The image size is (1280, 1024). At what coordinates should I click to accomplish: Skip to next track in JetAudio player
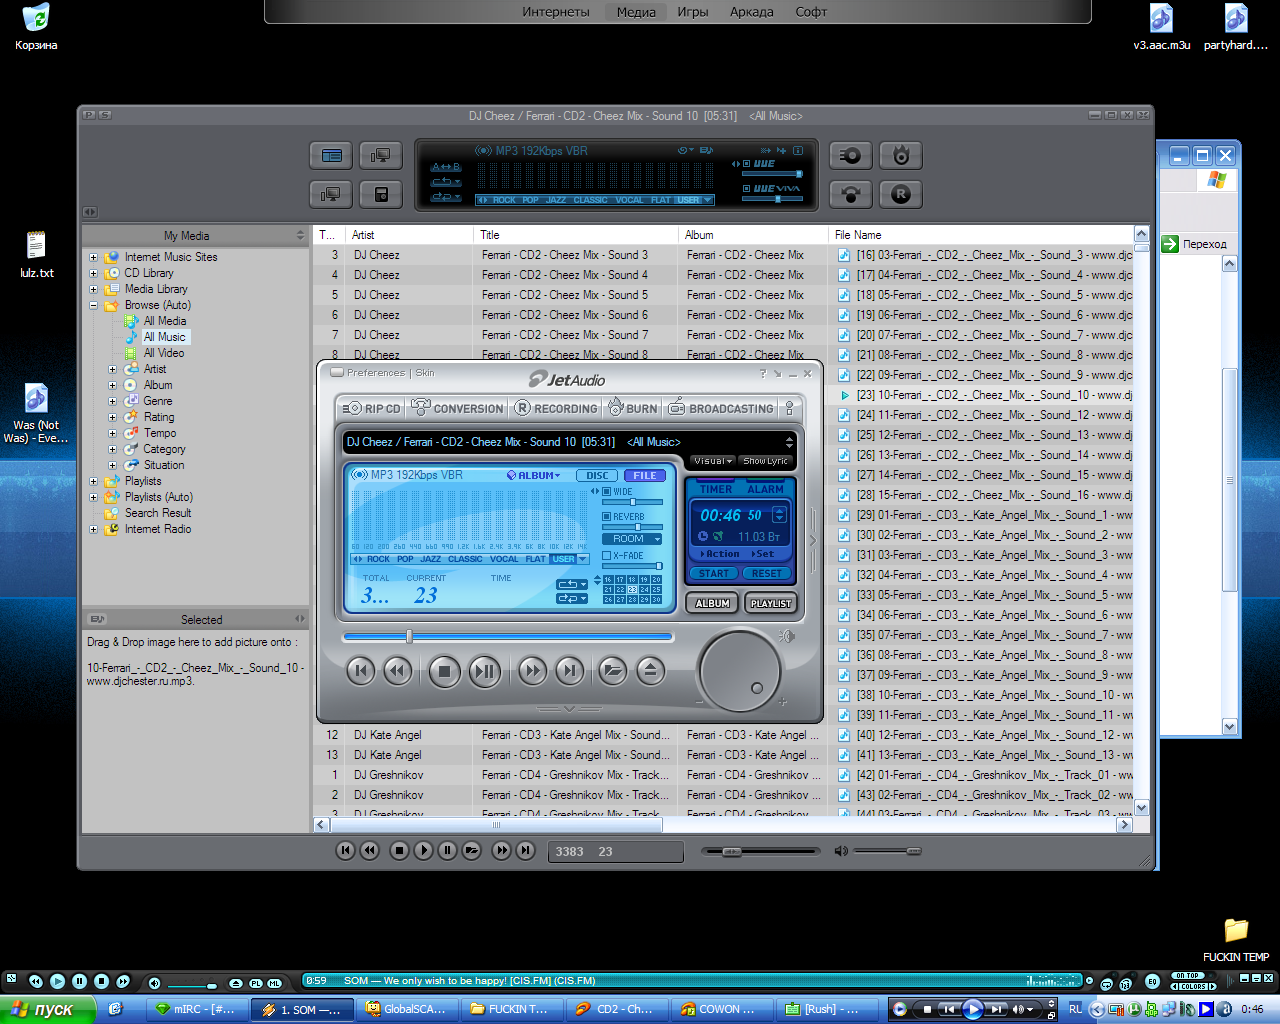tap(569, 670)
